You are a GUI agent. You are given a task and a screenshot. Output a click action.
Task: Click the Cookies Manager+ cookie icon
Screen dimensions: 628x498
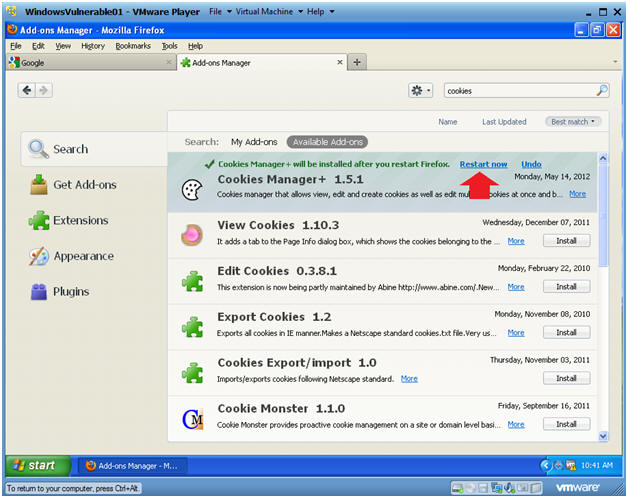click(x=192, y=190)
